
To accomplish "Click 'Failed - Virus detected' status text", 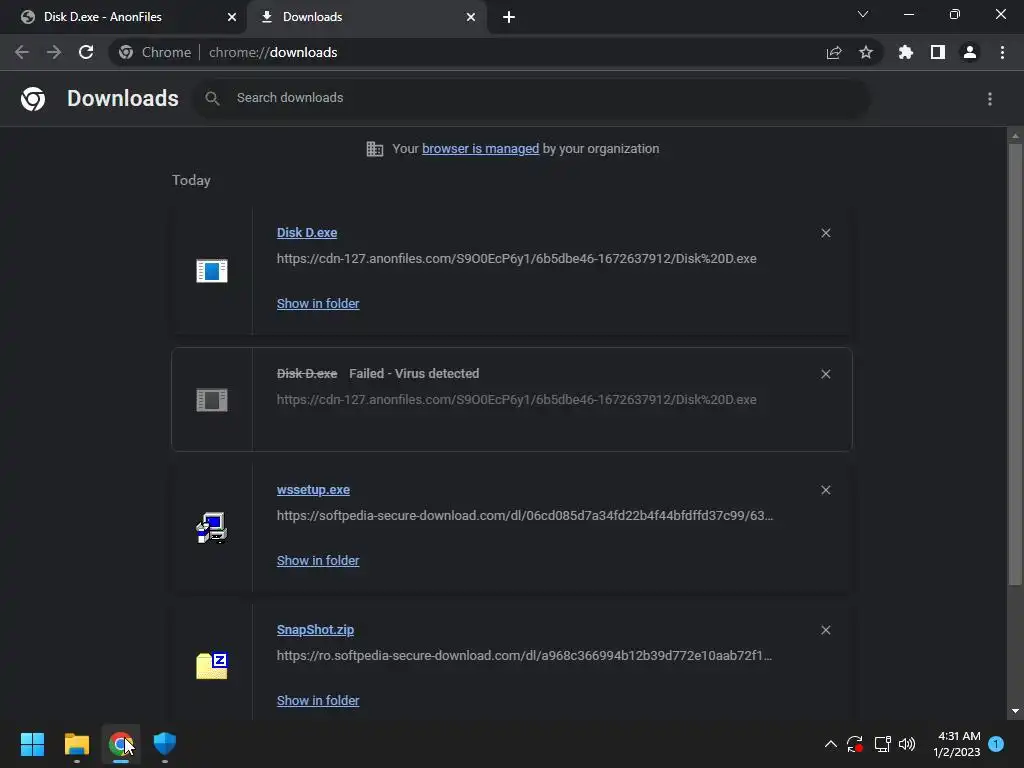I will coord(414,374).
